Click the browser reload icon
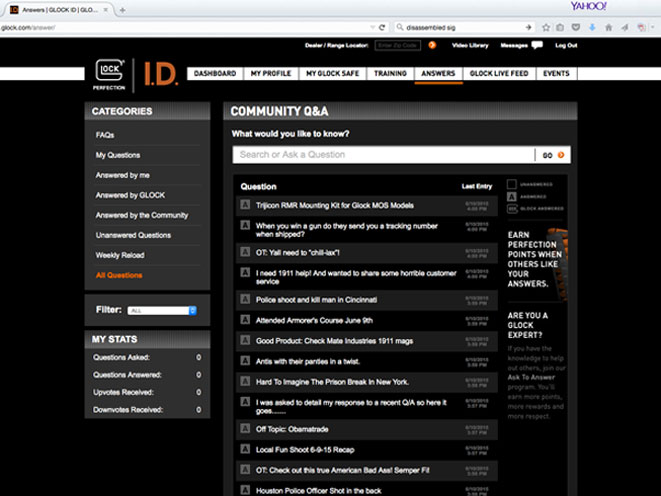The image size is (661, 496). pyautogui.click(x=382, y=28)
